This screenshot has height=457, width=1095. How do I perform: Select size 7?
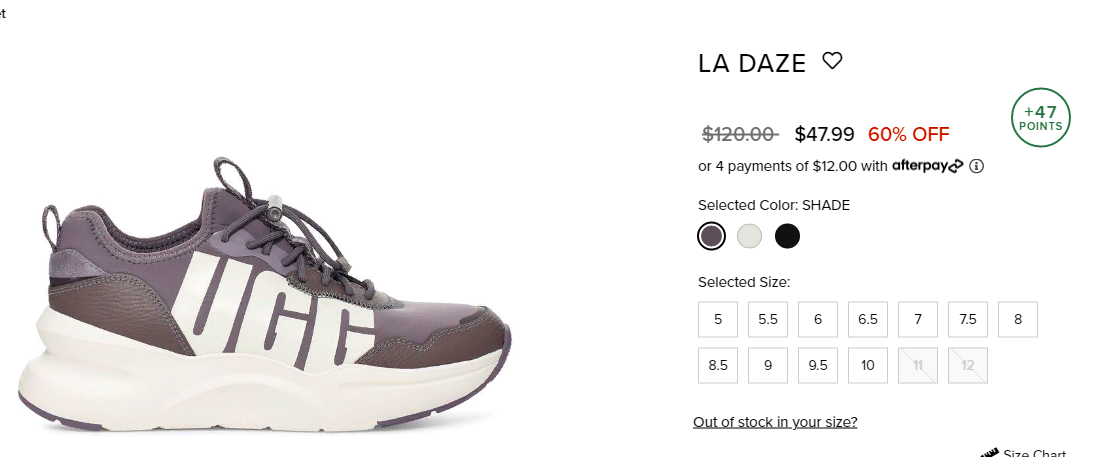[x=918, y=319]
